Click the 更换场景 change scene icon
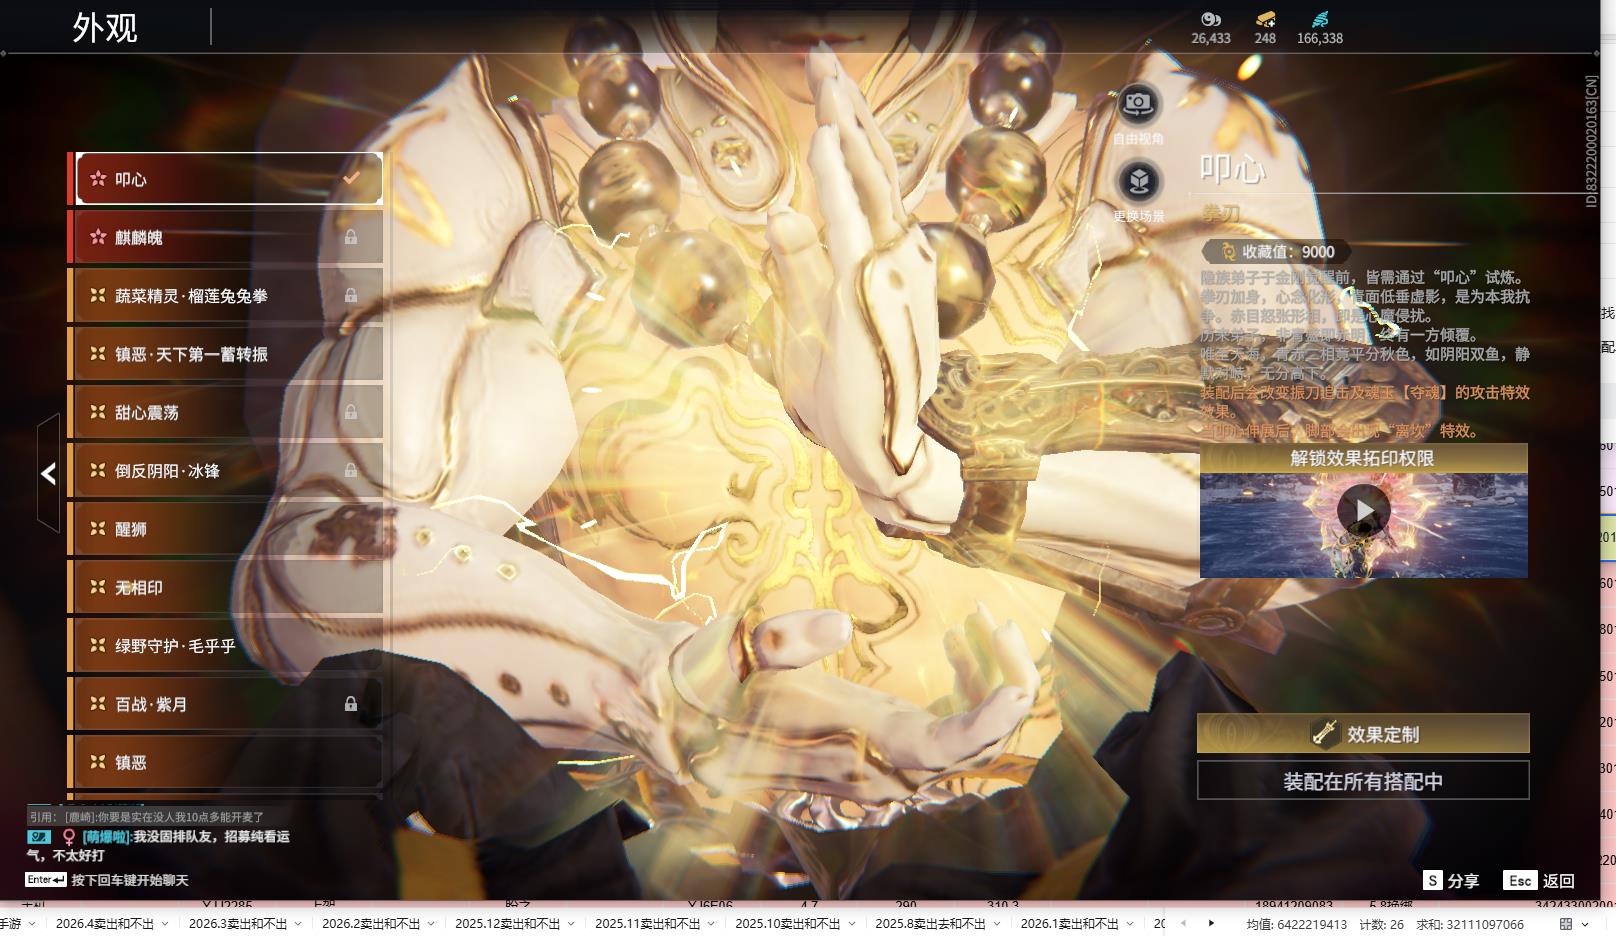Viewport: 1616px width, 939px height. click(1137, 182)
